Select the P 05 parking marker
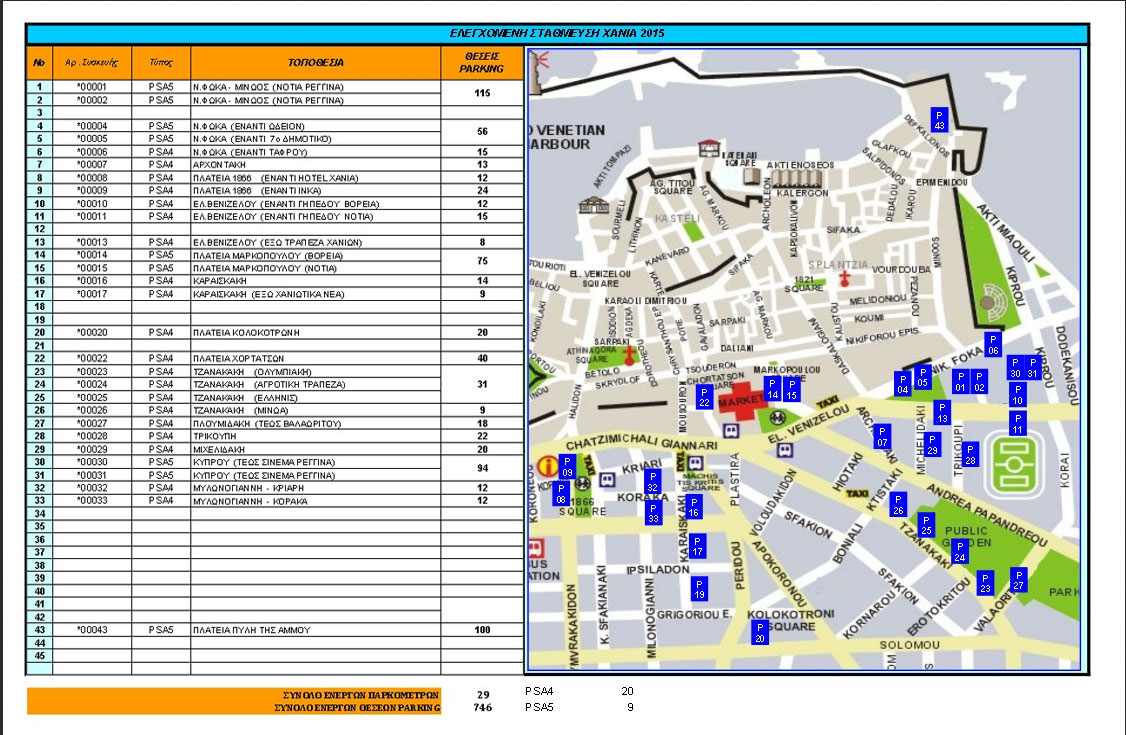1126x735 pixels. (923, 377)
